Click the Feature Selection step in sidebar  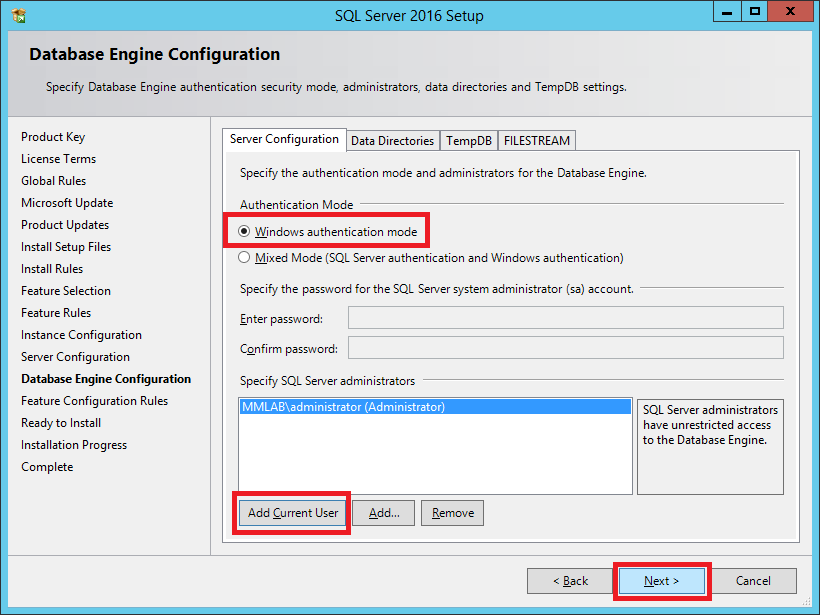(66, 291)
